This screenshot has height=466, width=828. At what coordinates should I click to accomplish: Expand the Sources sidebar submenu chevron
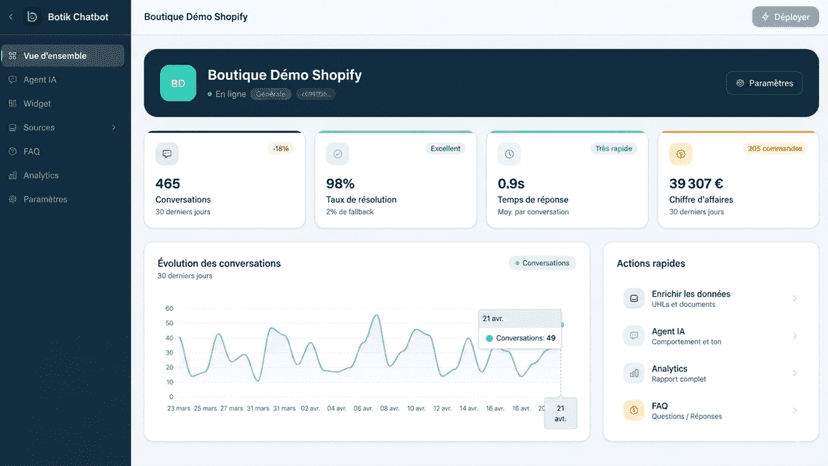[114, 127]
